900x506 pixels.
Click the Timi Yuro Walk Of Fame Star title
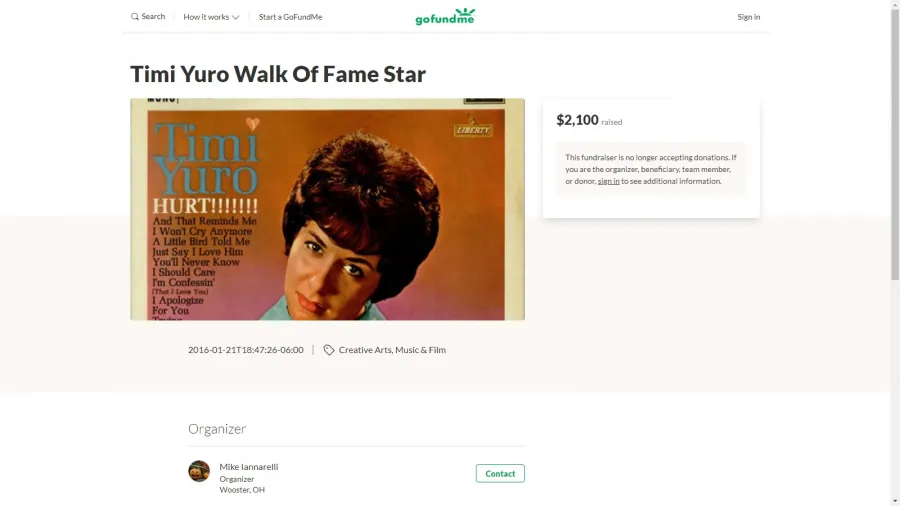coord(278,74)
